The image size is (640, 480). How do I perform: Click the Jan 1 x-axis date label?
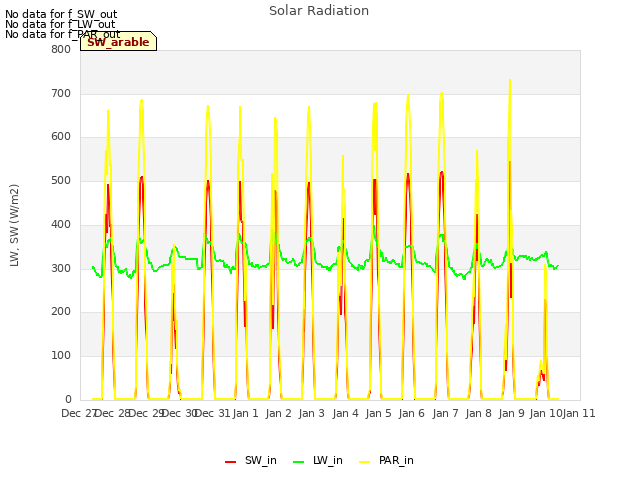click(x=246, y=413)
